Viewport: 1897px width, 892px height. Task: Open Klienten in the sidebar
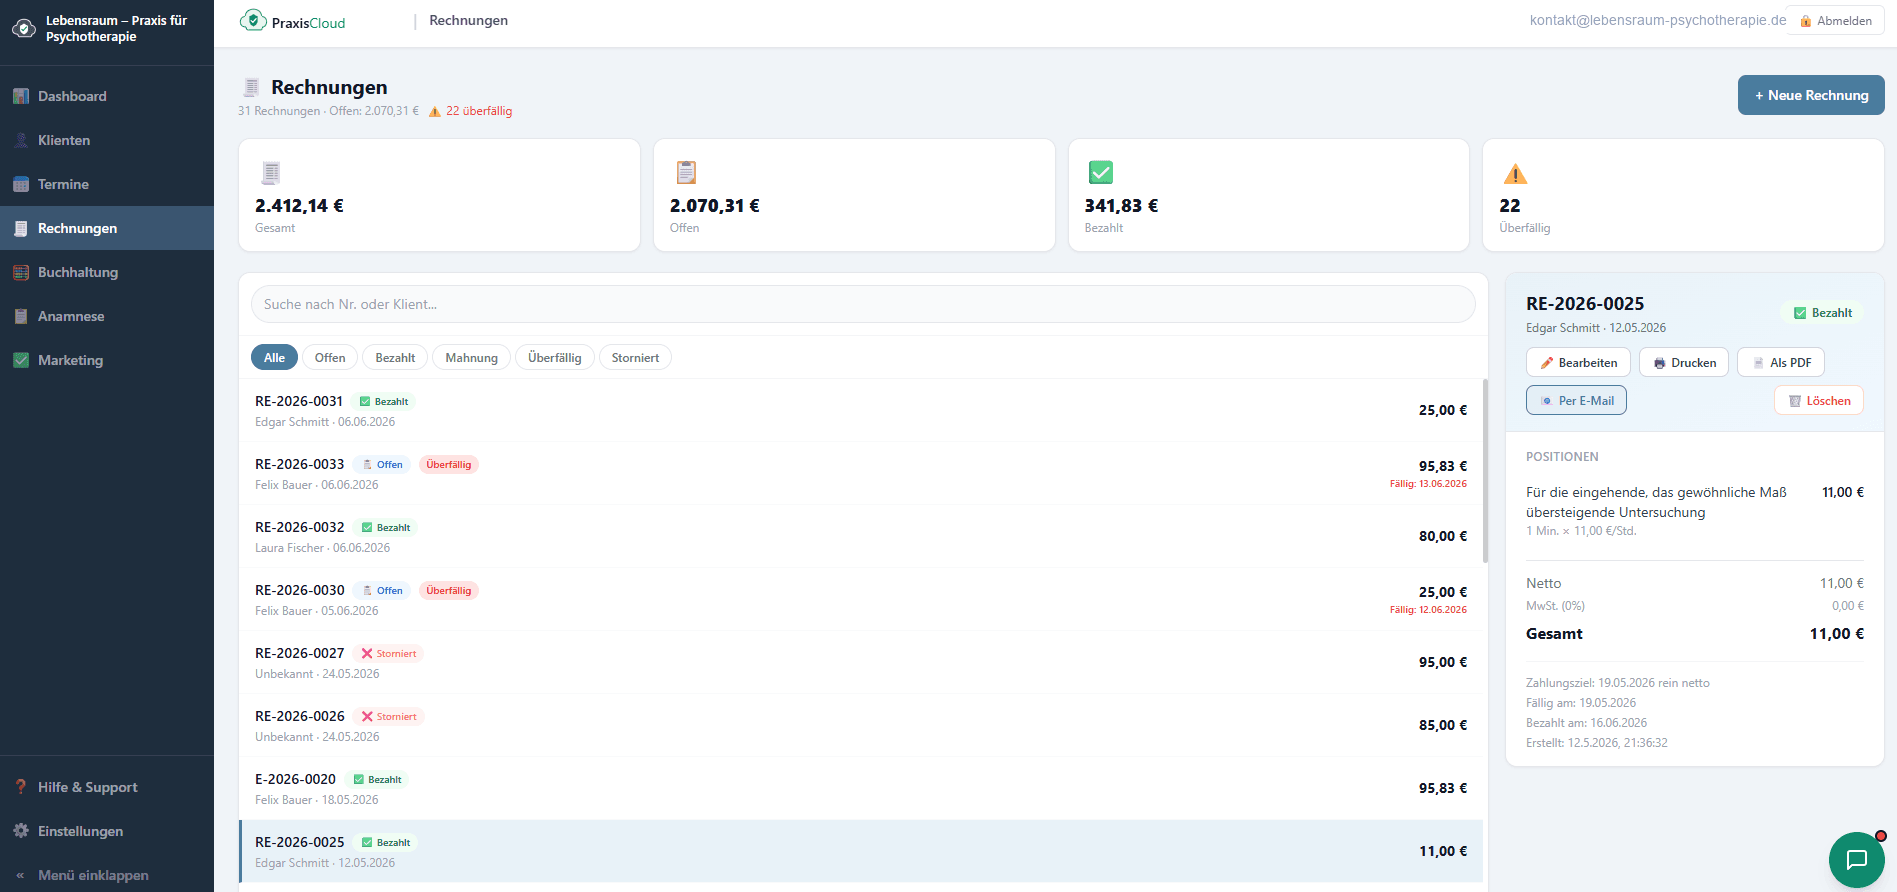point(107,140)
